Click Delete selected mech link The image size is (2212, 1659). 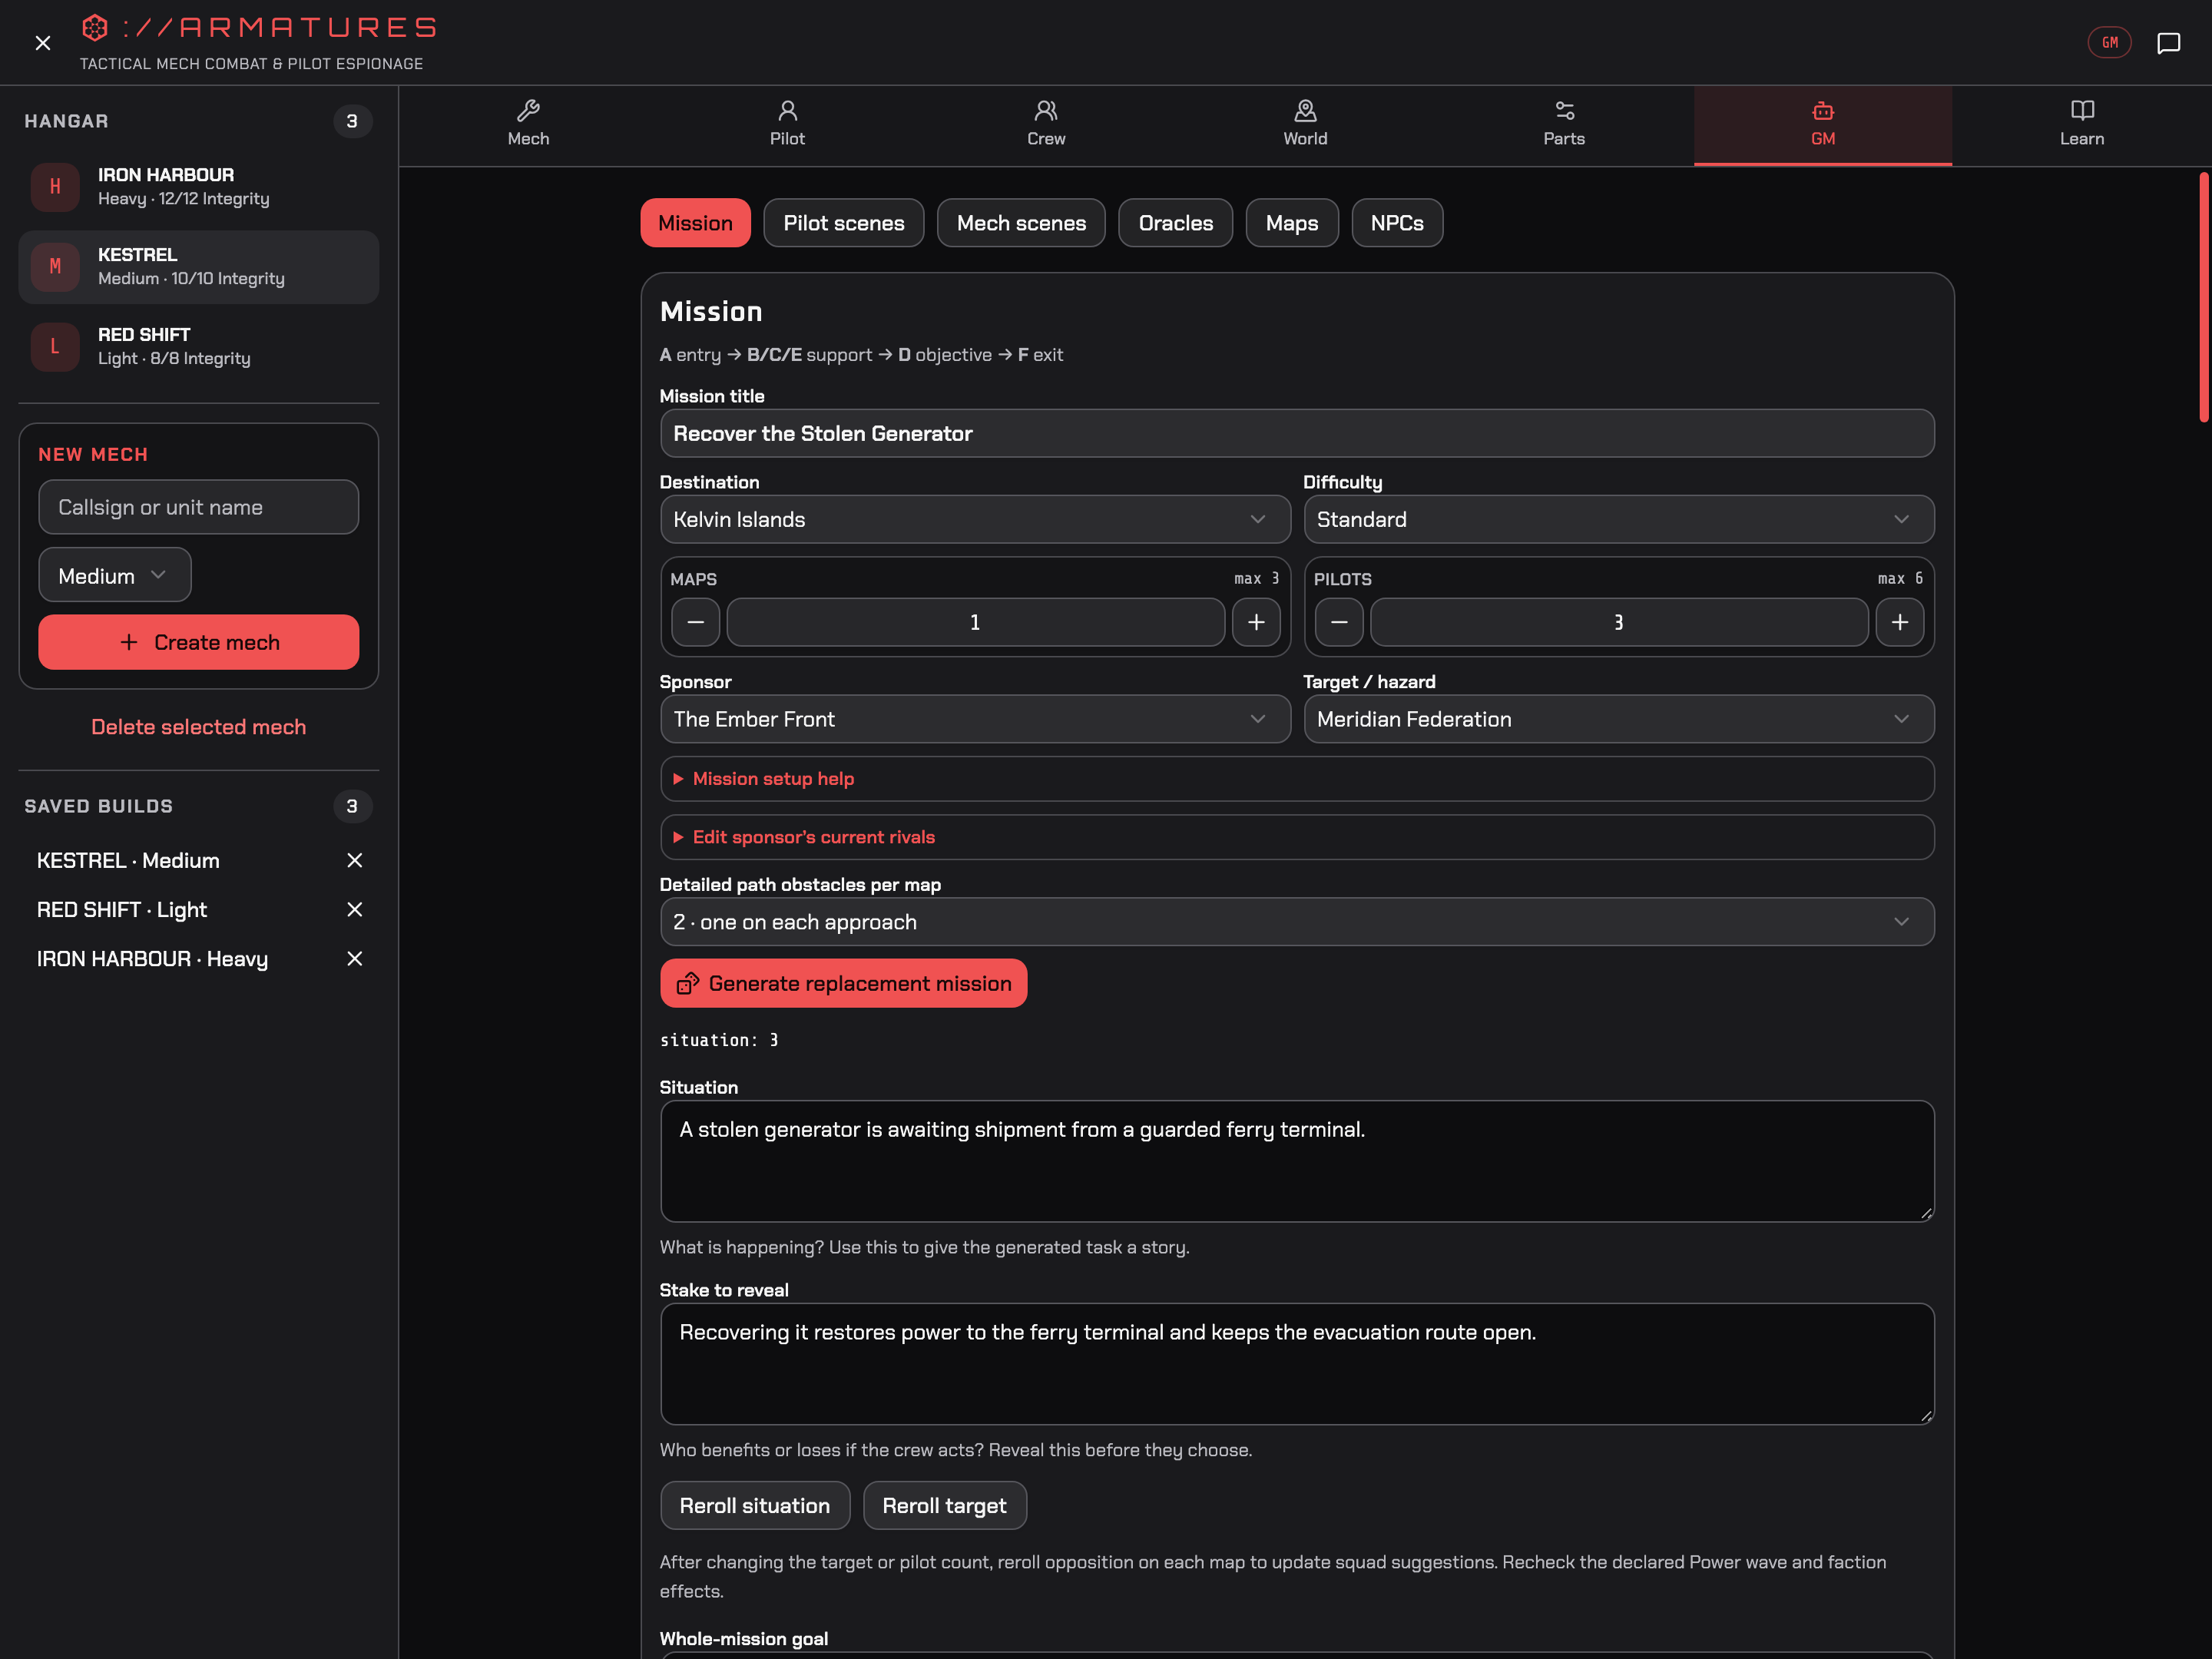[x=199, y=727]
